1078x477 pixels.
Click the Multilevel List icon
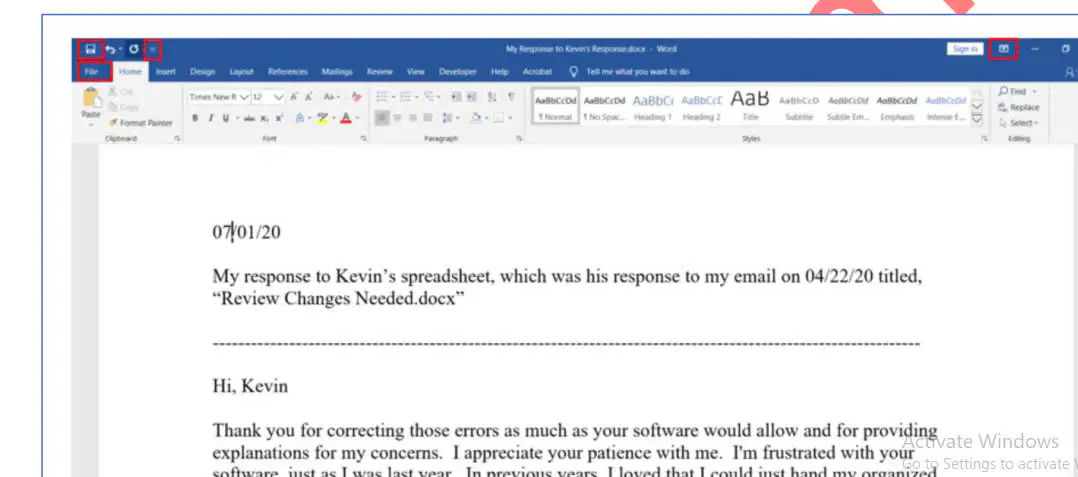click(x=430, y=98)
